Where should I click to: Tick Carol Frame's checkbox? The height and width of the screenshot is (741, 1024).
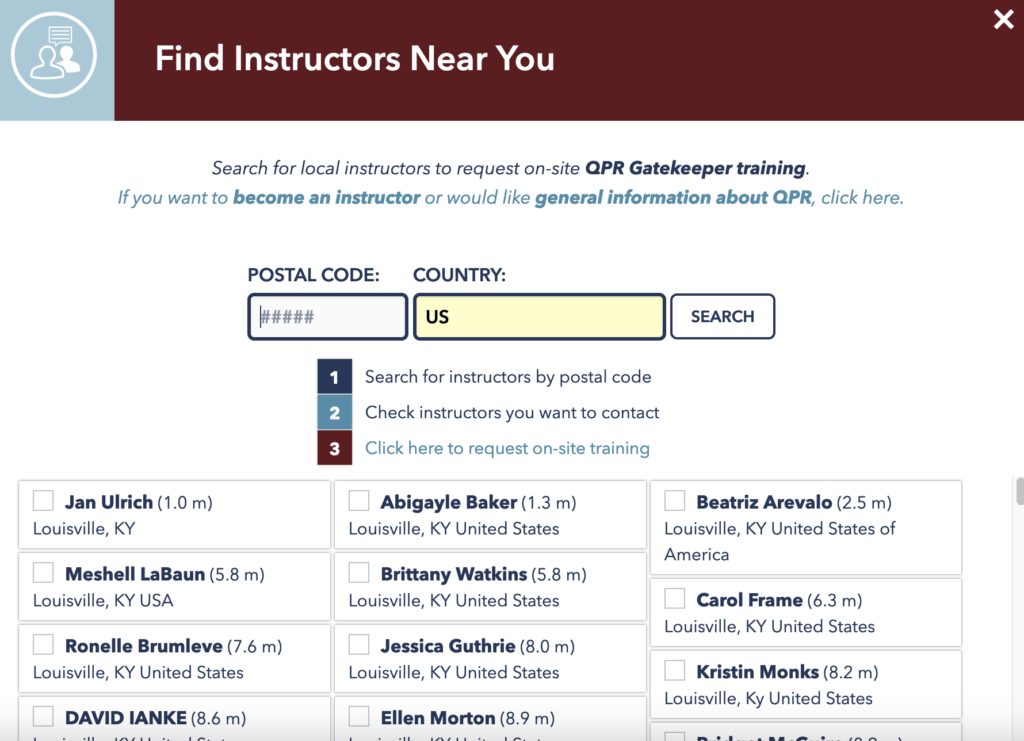tap(675, 598)
